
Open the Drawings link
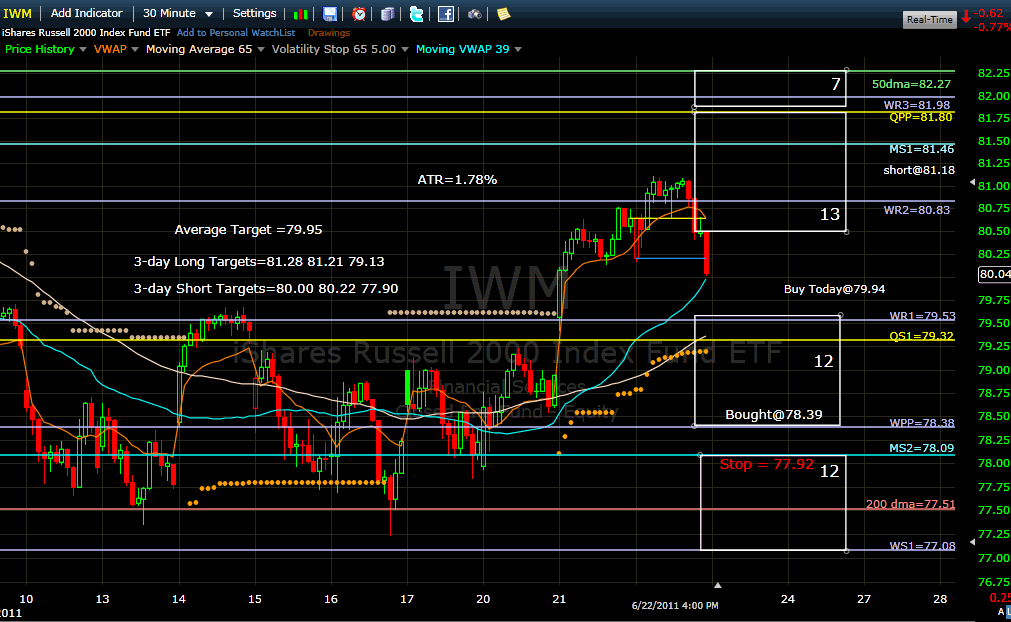328,32
